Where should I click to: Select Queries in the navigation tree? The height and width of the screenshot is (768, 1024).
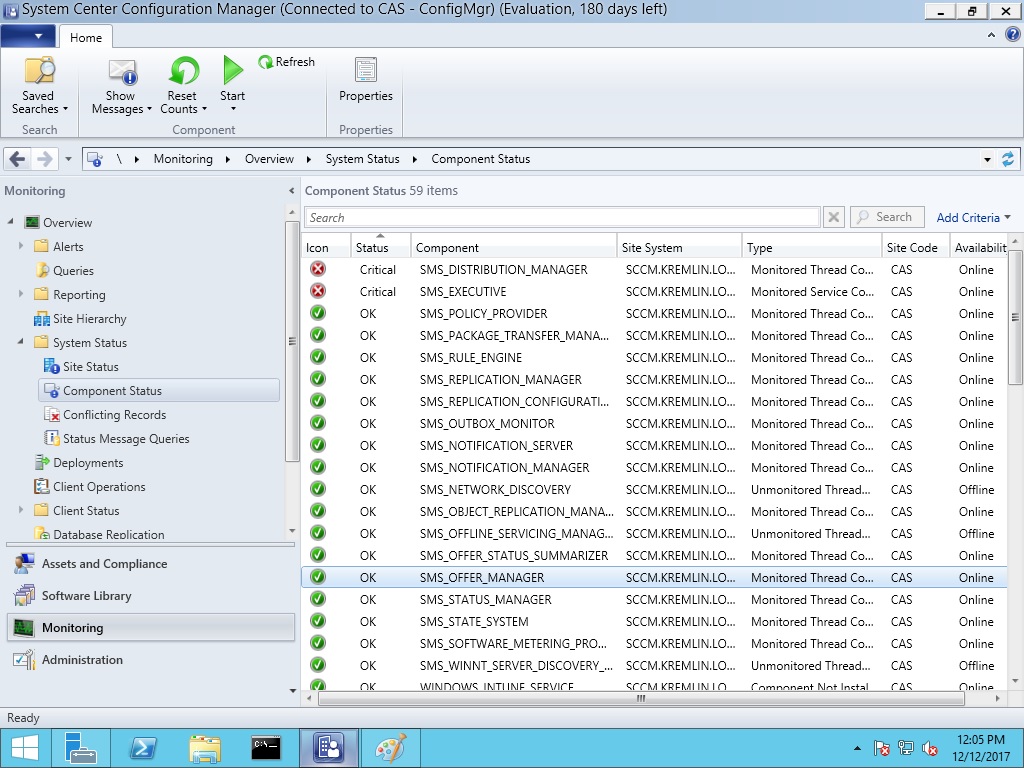73,270
